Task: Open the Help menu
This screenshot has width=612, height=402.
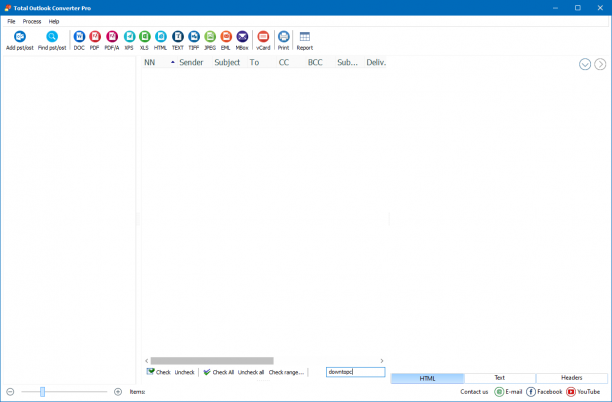Action: pyautogui.click(x=54, y=21)
